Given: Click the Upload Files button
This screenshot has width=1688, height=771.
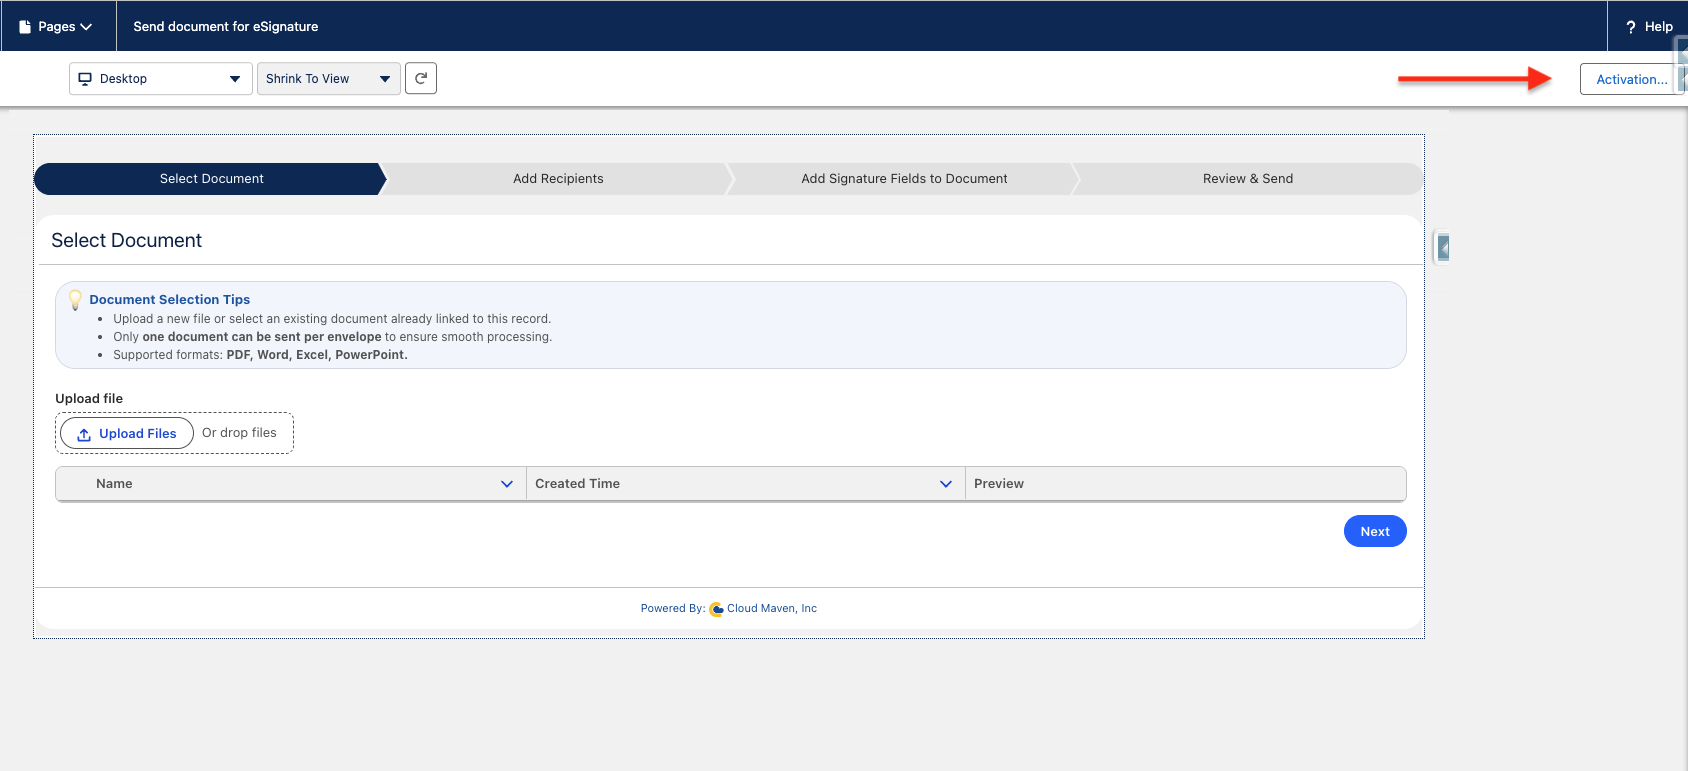Looking at the screenshot, I should [x=127, y=433].
